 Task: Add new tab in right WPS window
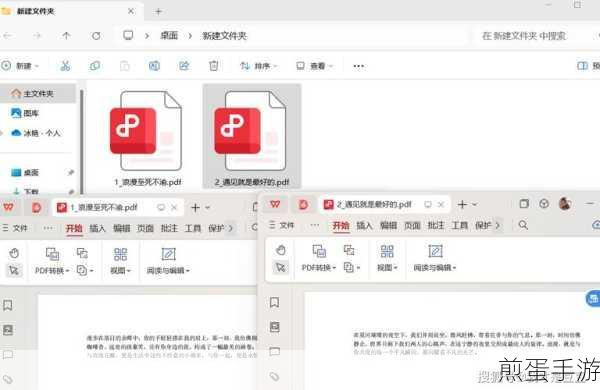[462, 205]
